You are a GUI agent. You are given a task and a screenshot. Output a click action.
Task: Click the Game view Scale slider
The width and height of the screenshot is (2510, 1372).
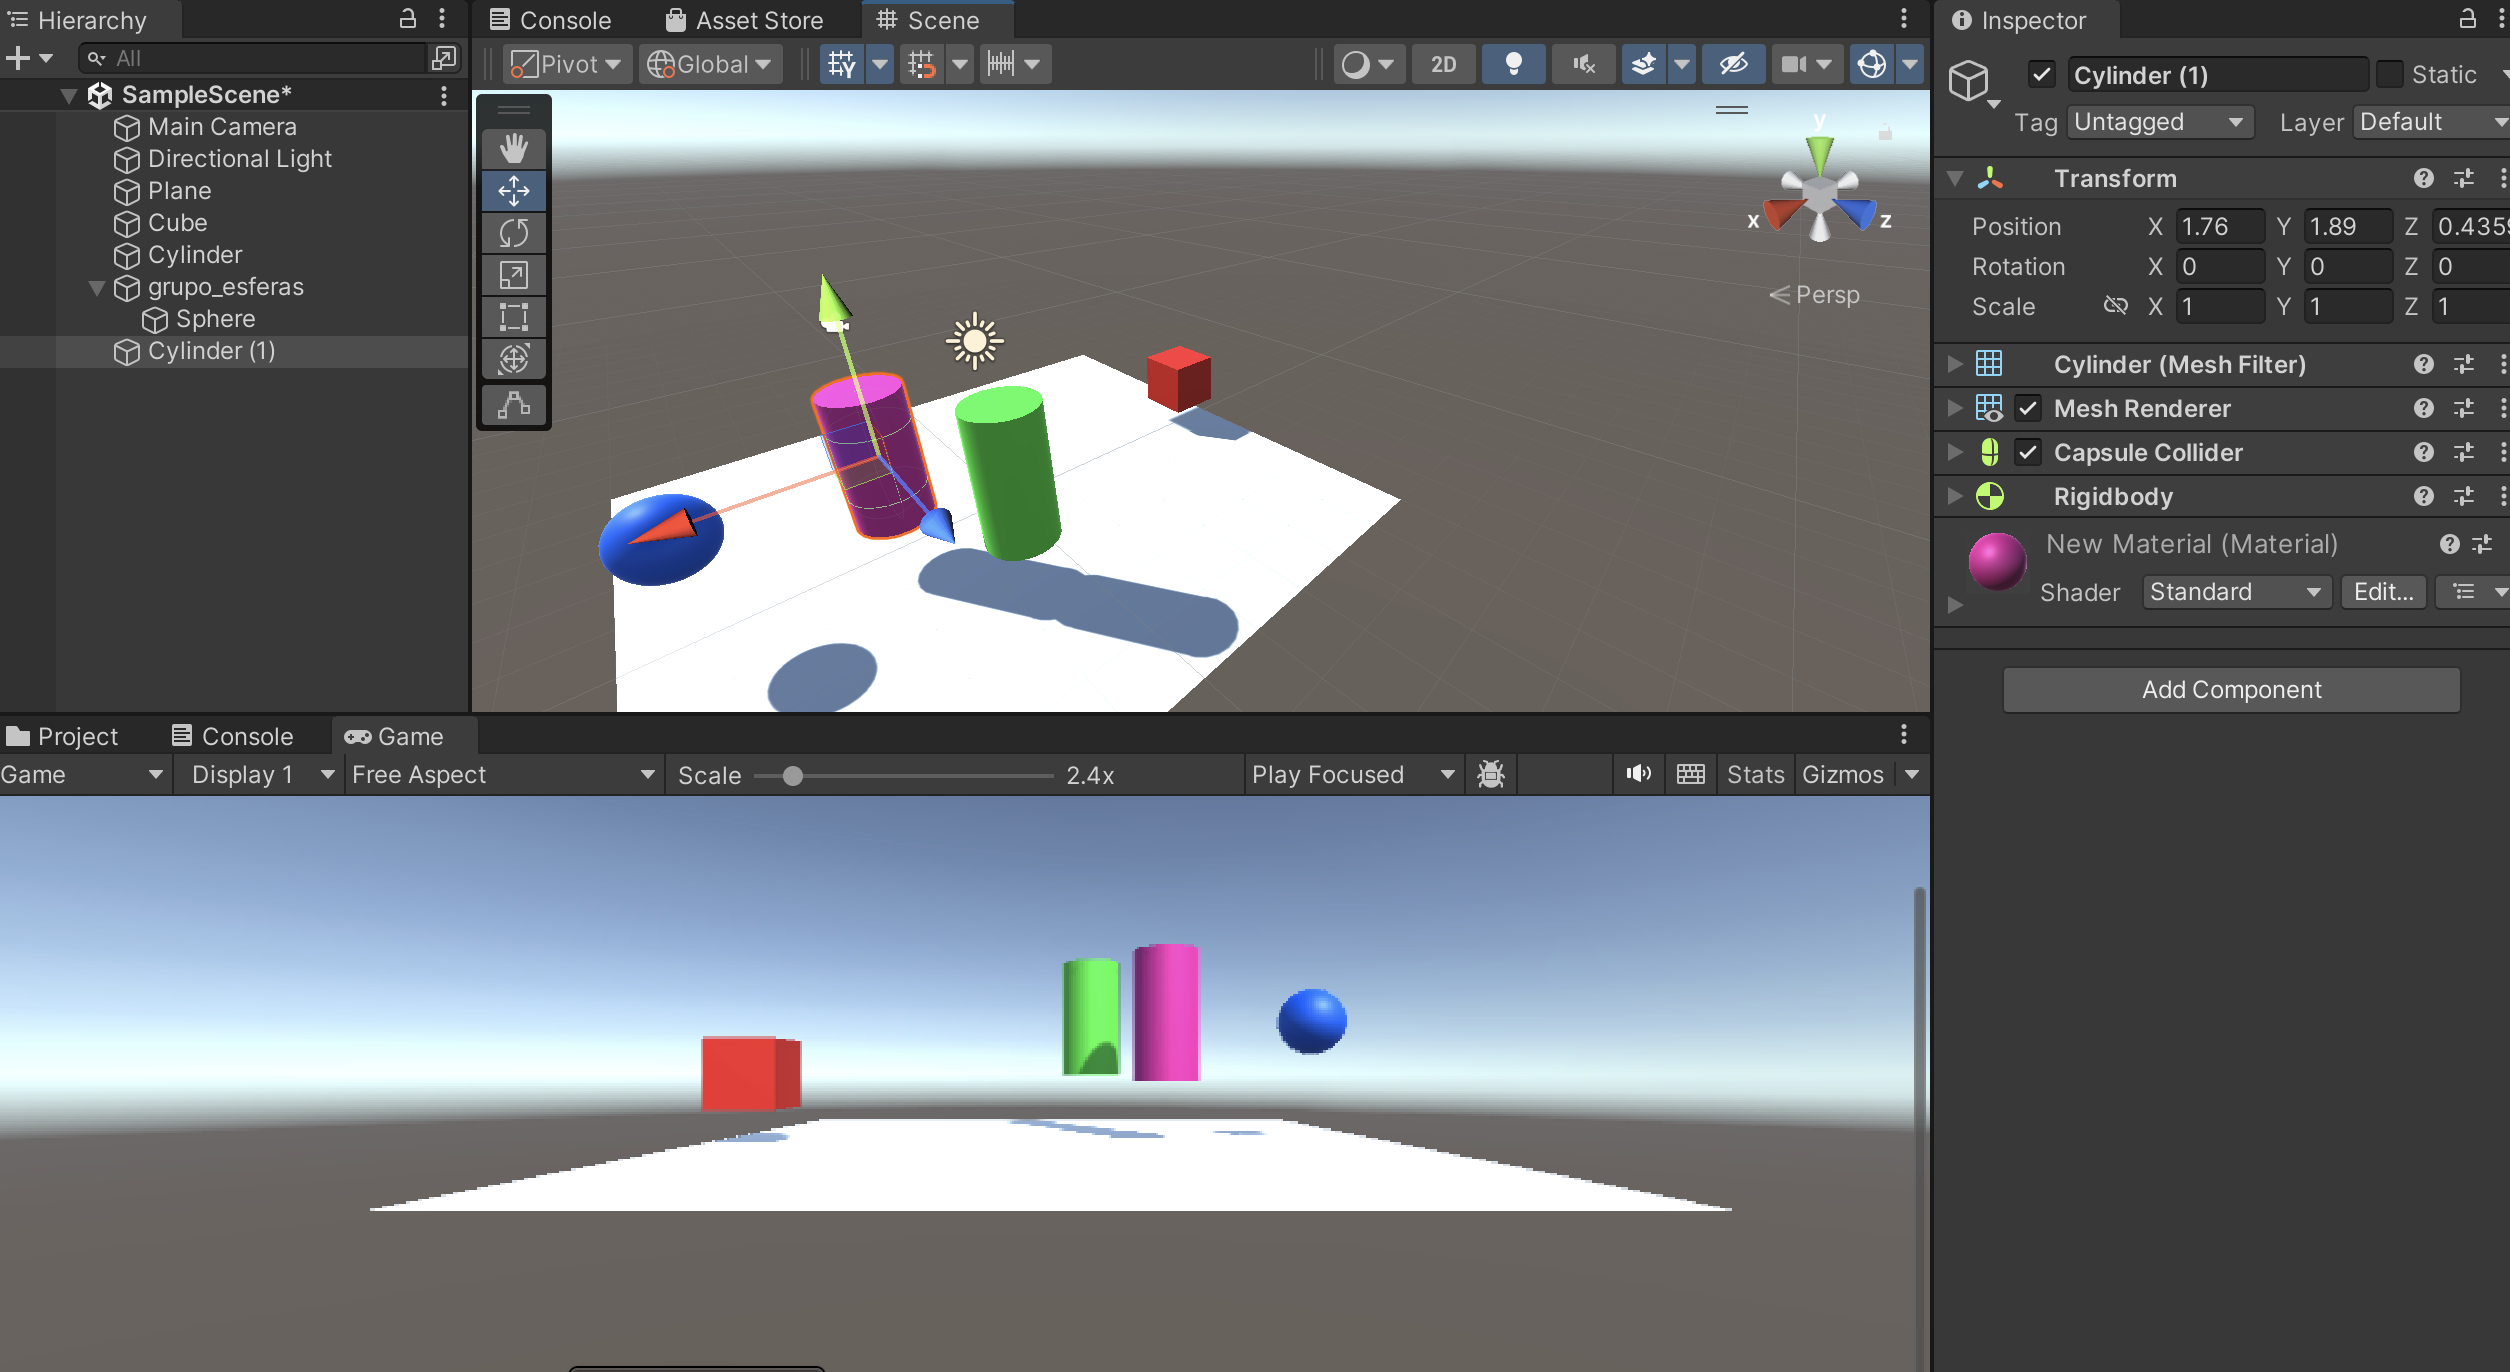[792, 776]
